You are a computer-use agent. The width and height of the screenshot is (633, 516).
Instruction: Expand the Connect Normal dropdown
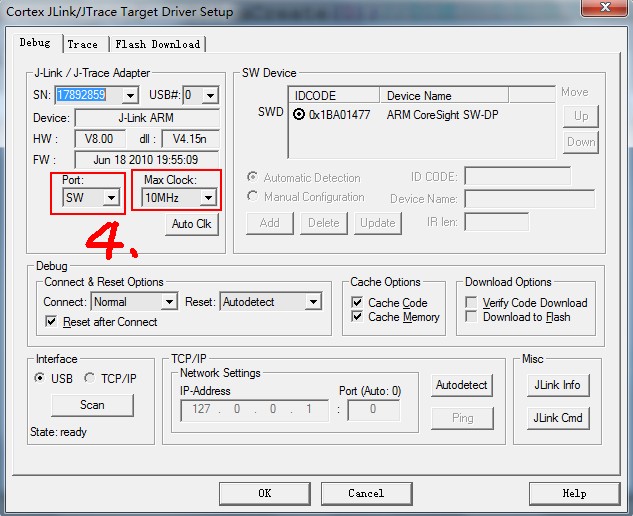[169, 302]
